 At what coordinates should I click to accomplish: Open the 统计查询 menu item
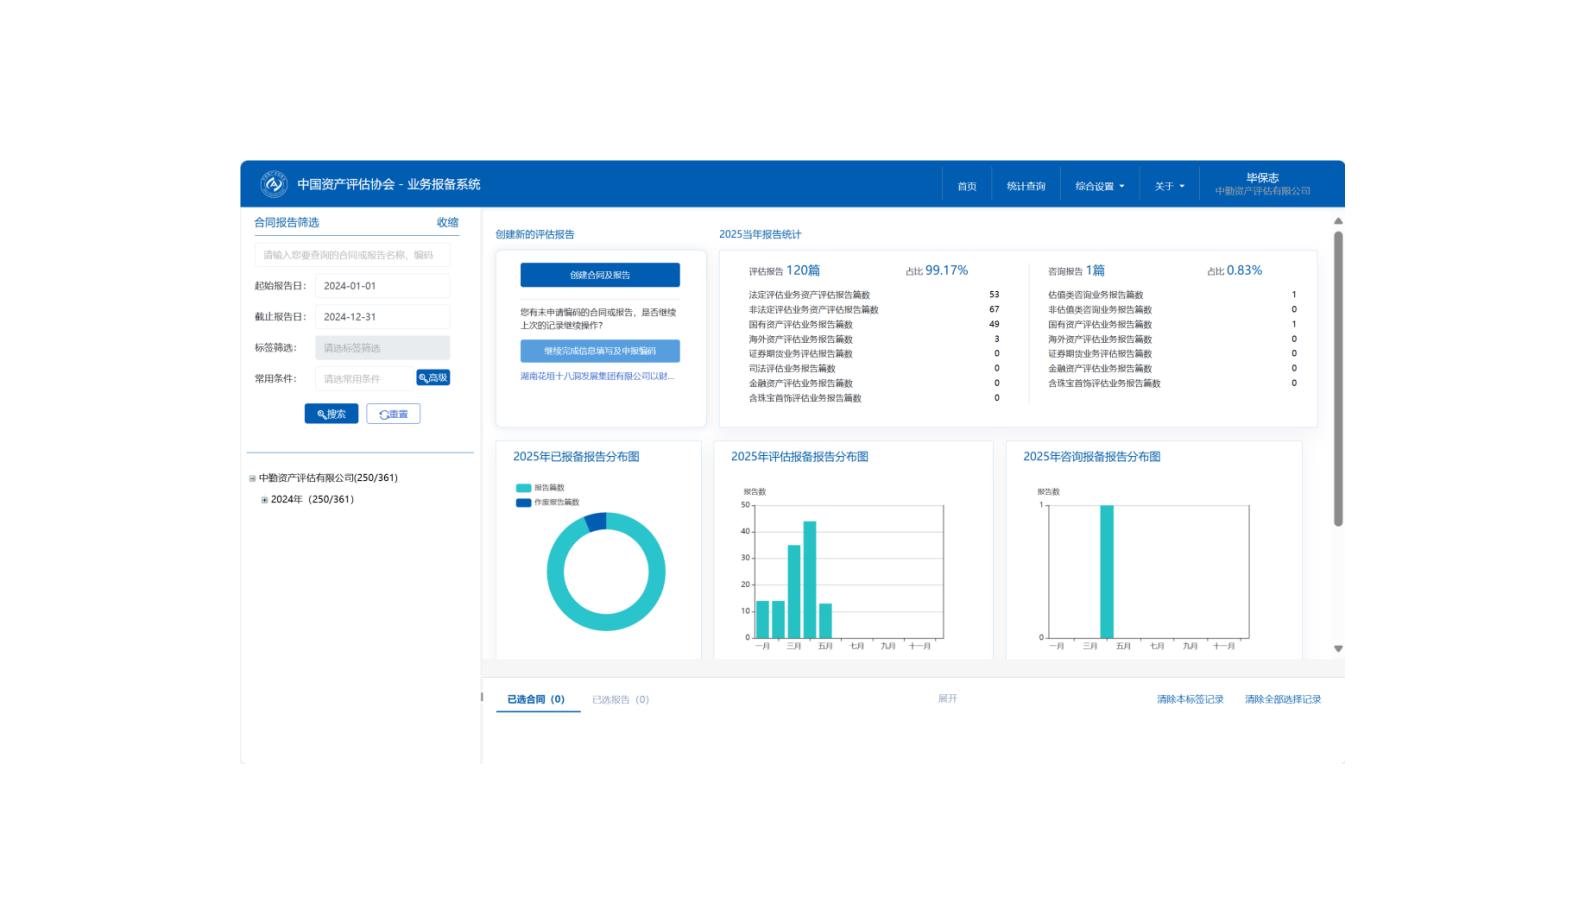(x=1025, y=186)
